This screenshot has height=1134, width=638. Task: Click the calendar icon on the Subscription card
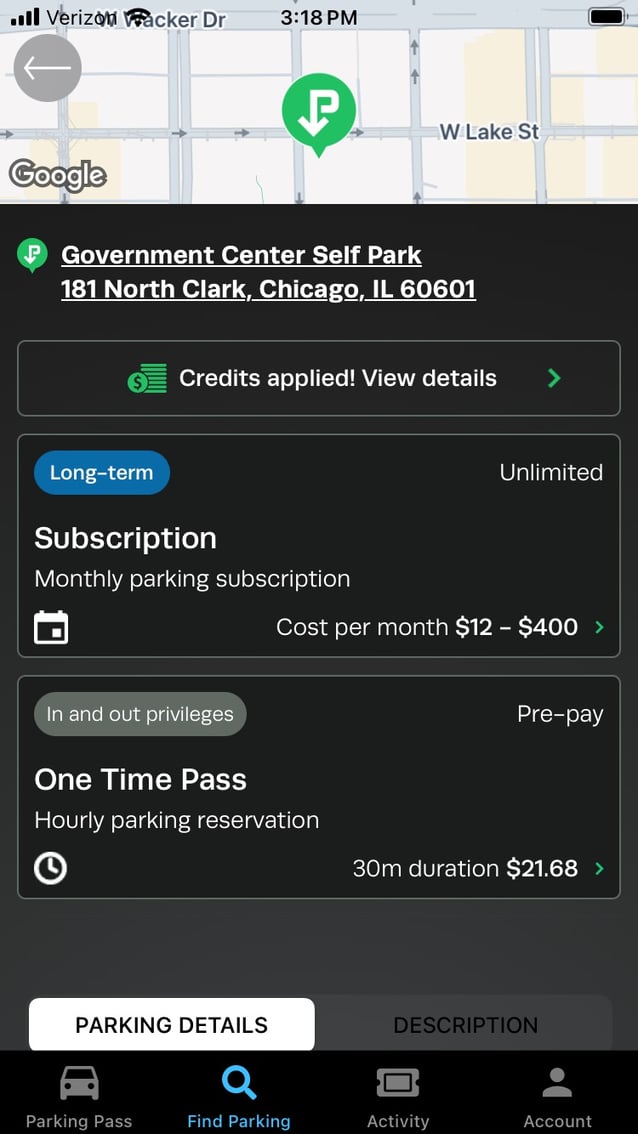50,627
